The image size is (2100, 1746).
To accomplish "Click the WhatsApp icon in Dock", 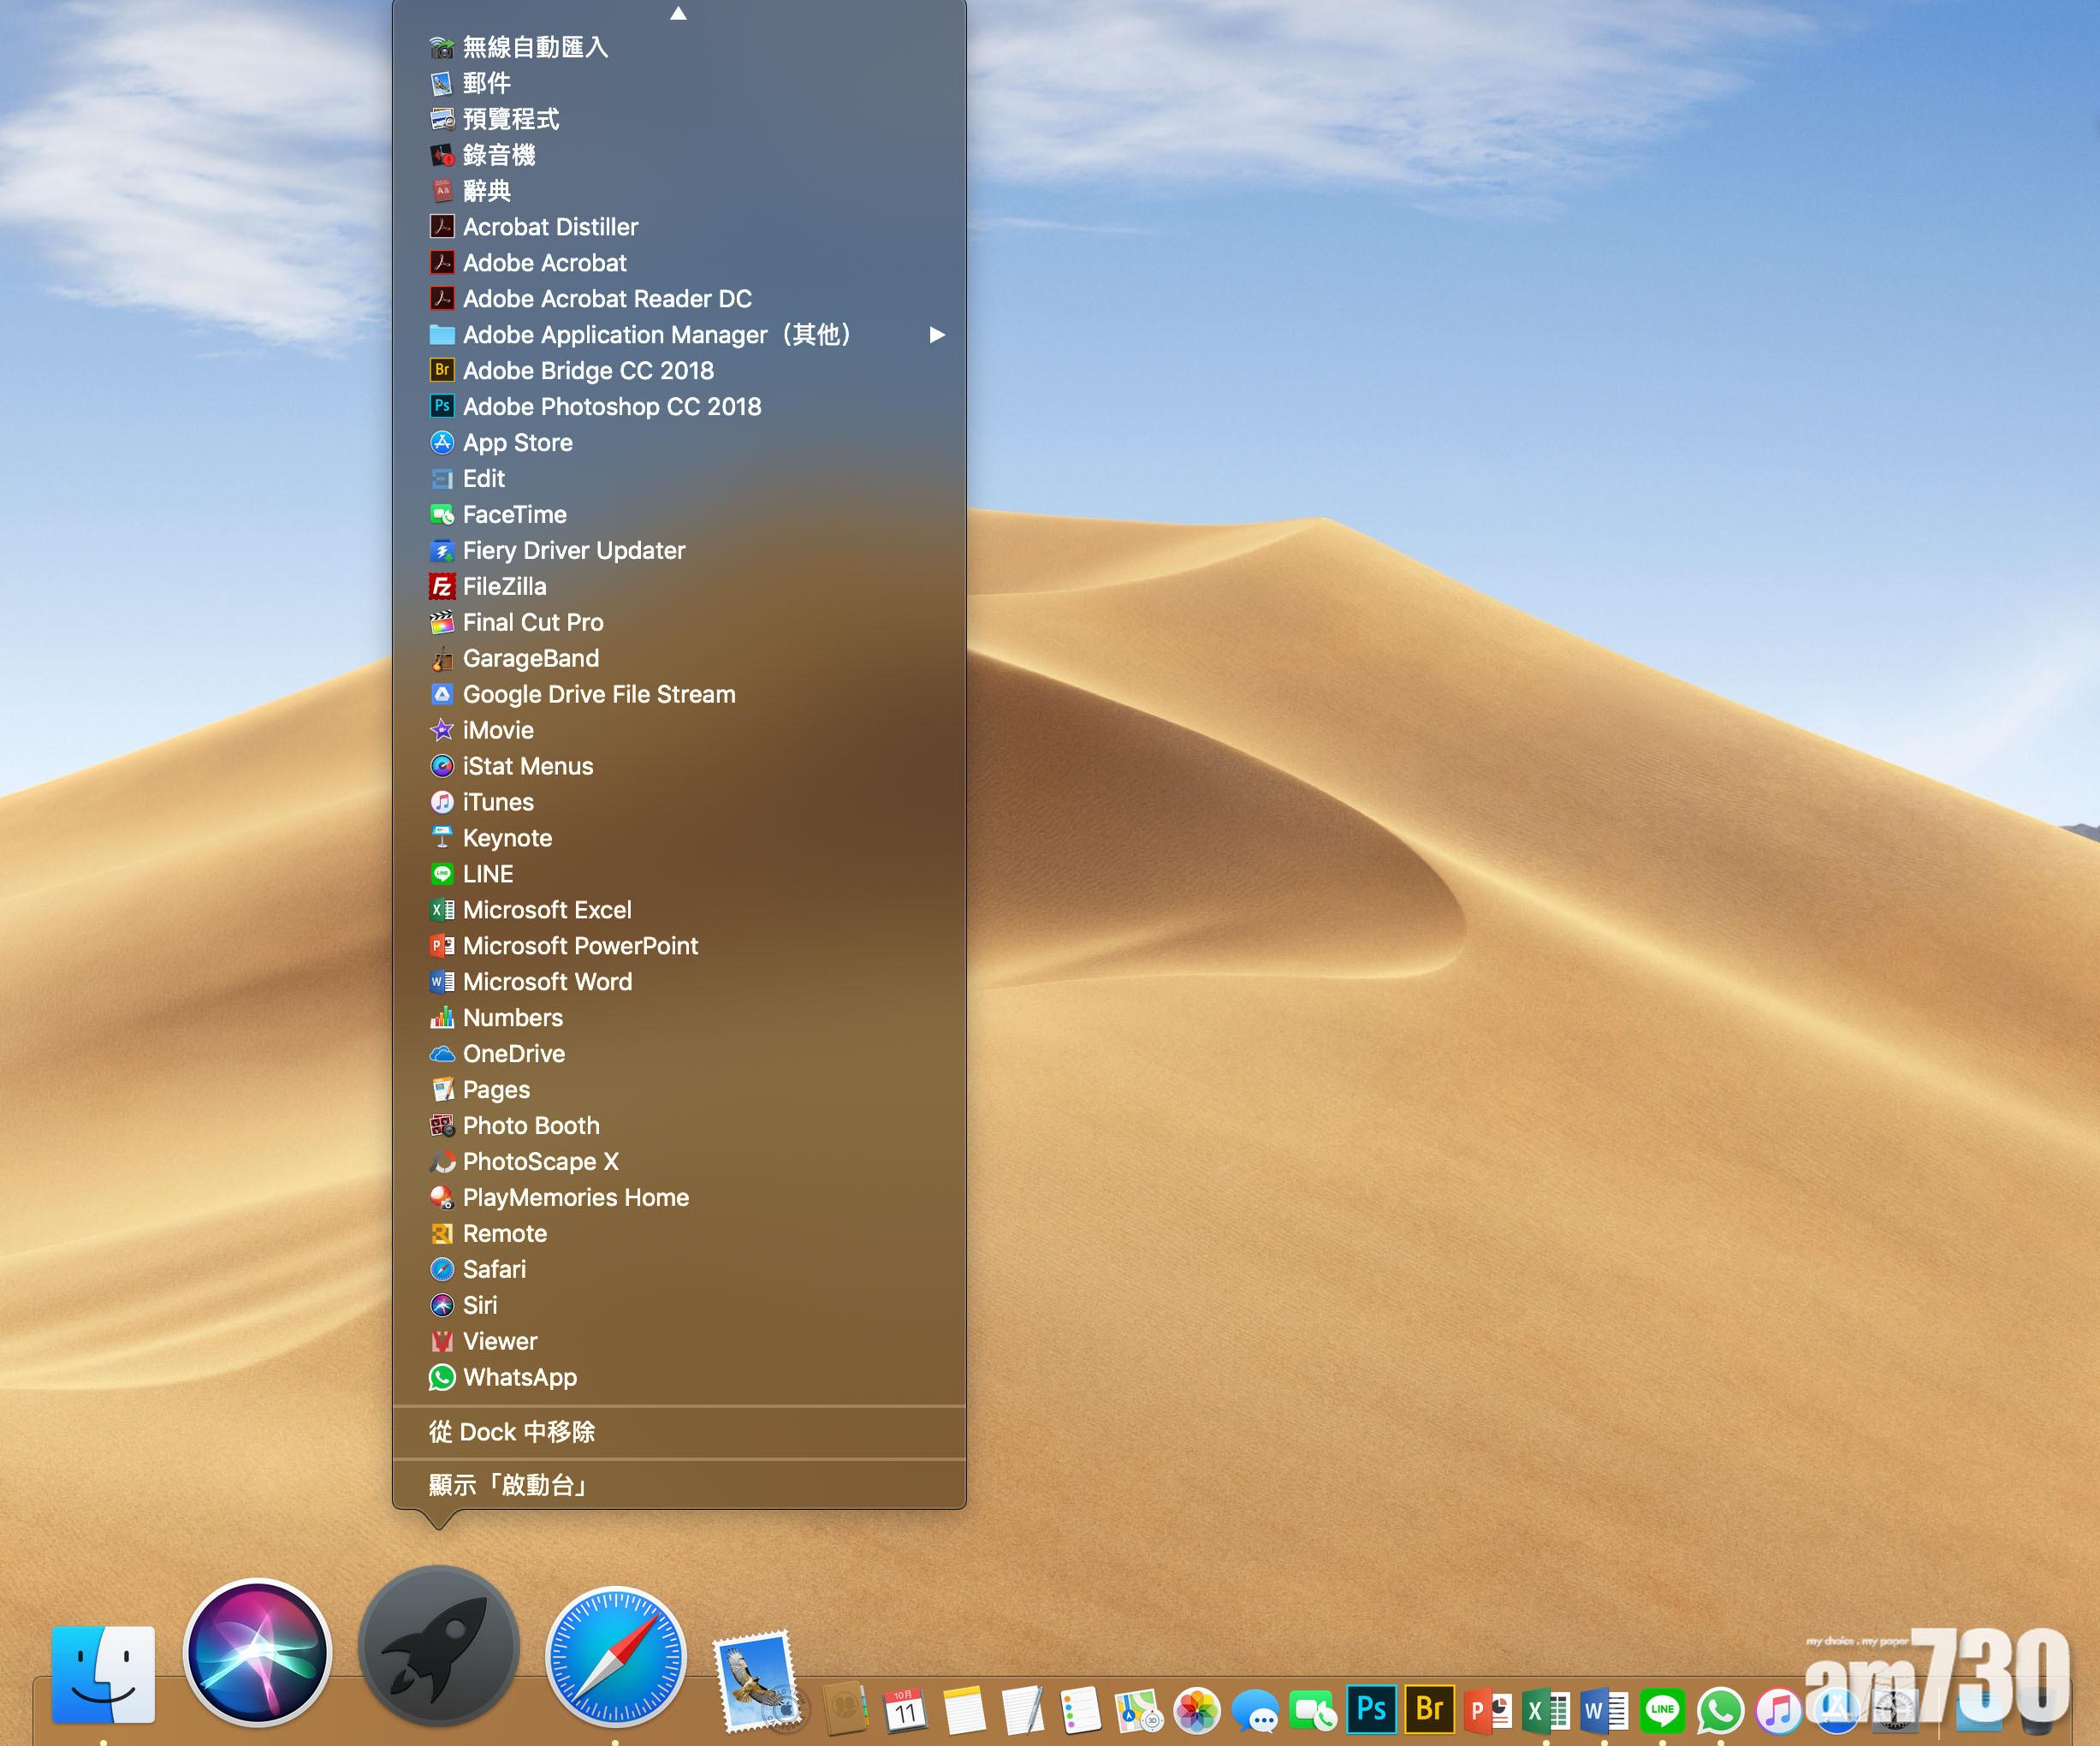I will point(1720,1711).
